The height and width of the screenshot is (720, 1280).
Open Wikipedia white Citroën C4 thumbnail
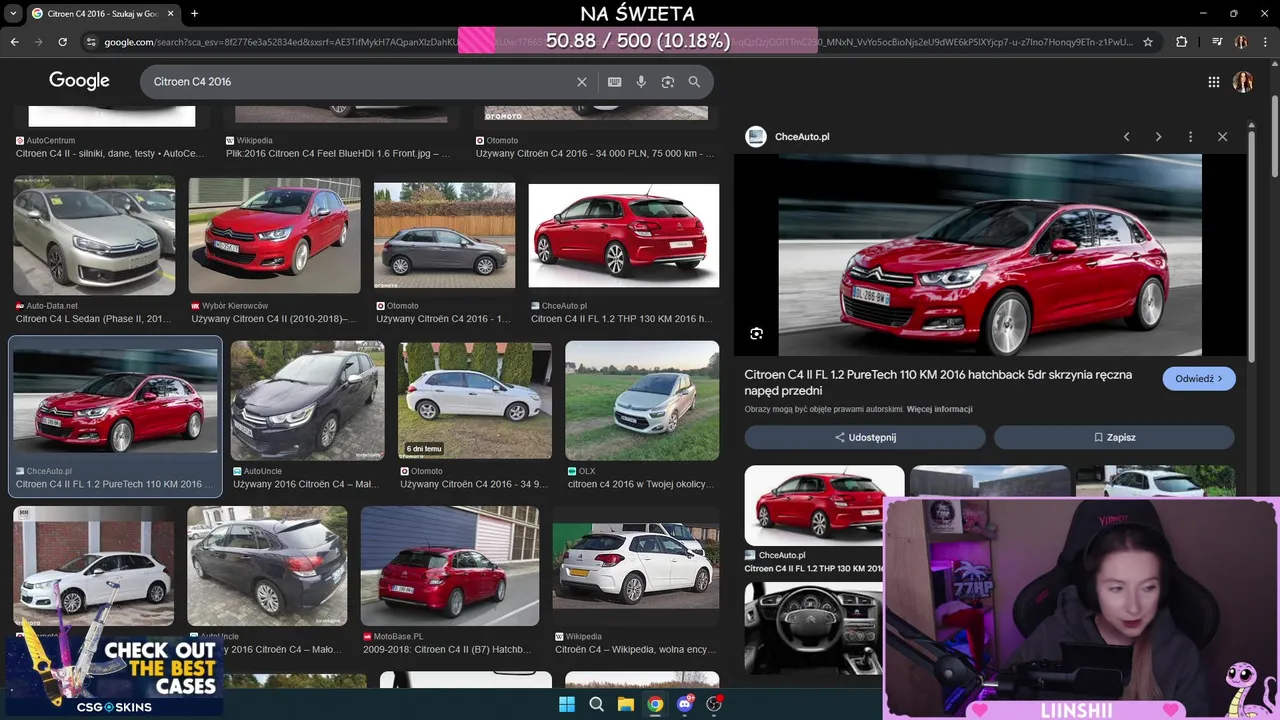point(636,566)
